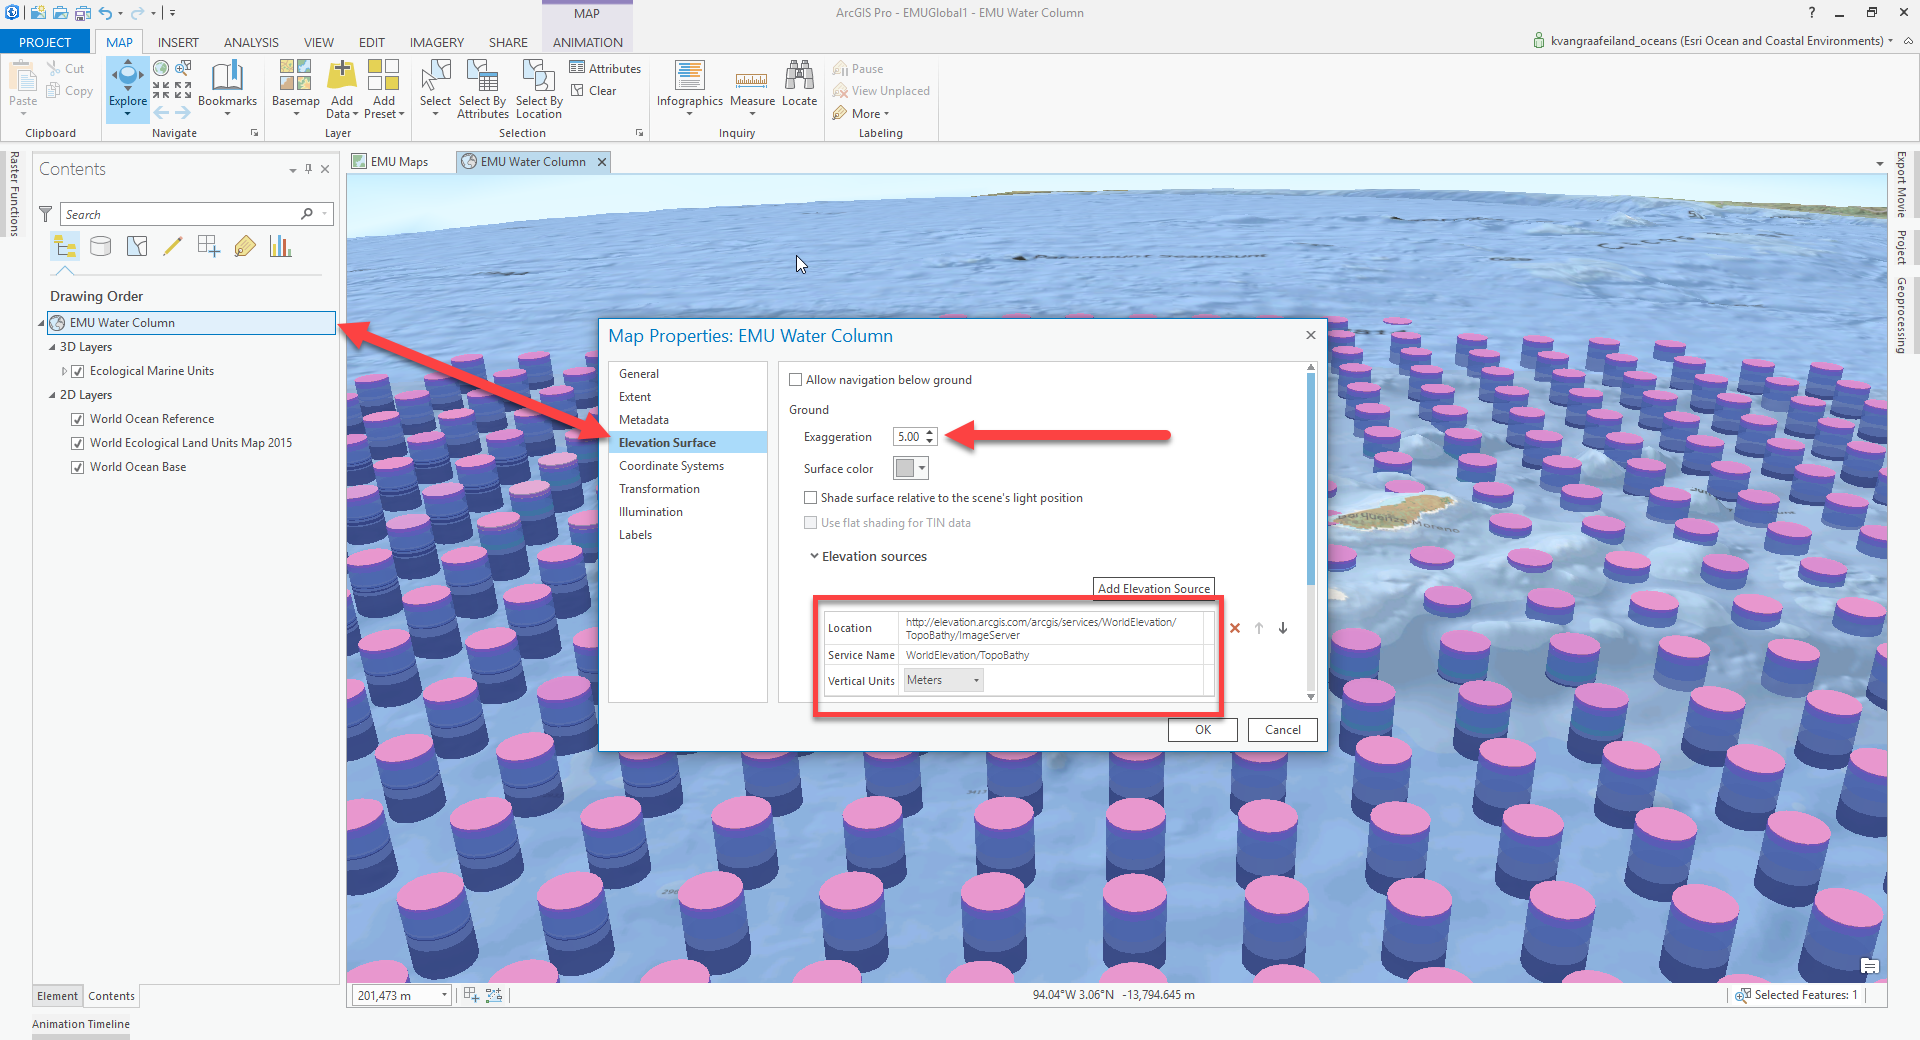Switch to List By Data Source

pos(101,246)
